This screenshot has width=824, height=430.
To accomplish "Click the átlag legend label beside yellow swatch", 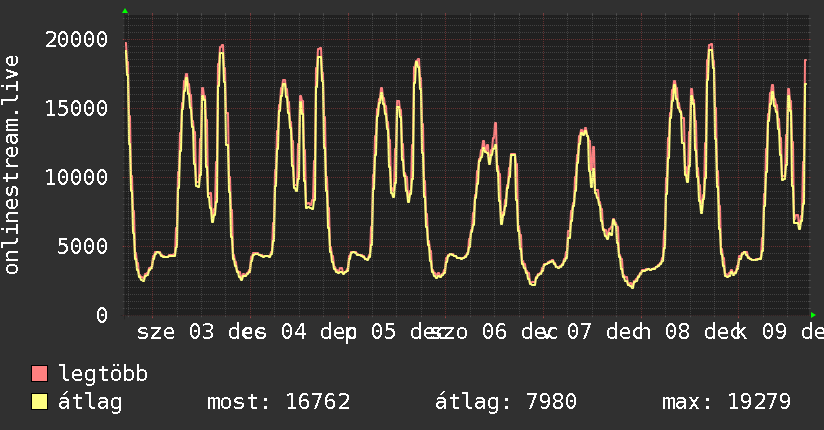I will point(90,402).
